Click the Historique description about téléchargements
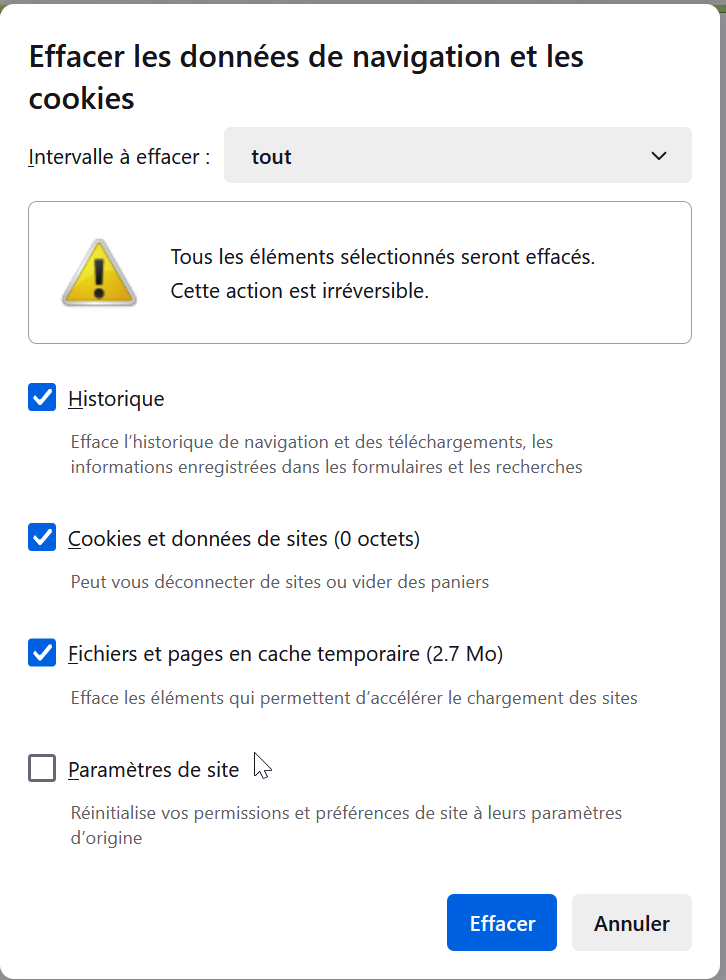Image resolution: width=726 pixels, height=980 pixels. click(326, 454)
